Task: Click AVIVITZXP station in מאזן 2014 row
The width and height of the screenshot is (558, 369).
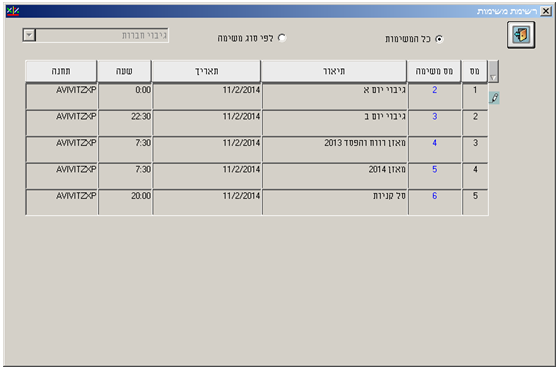Action: 62,176
